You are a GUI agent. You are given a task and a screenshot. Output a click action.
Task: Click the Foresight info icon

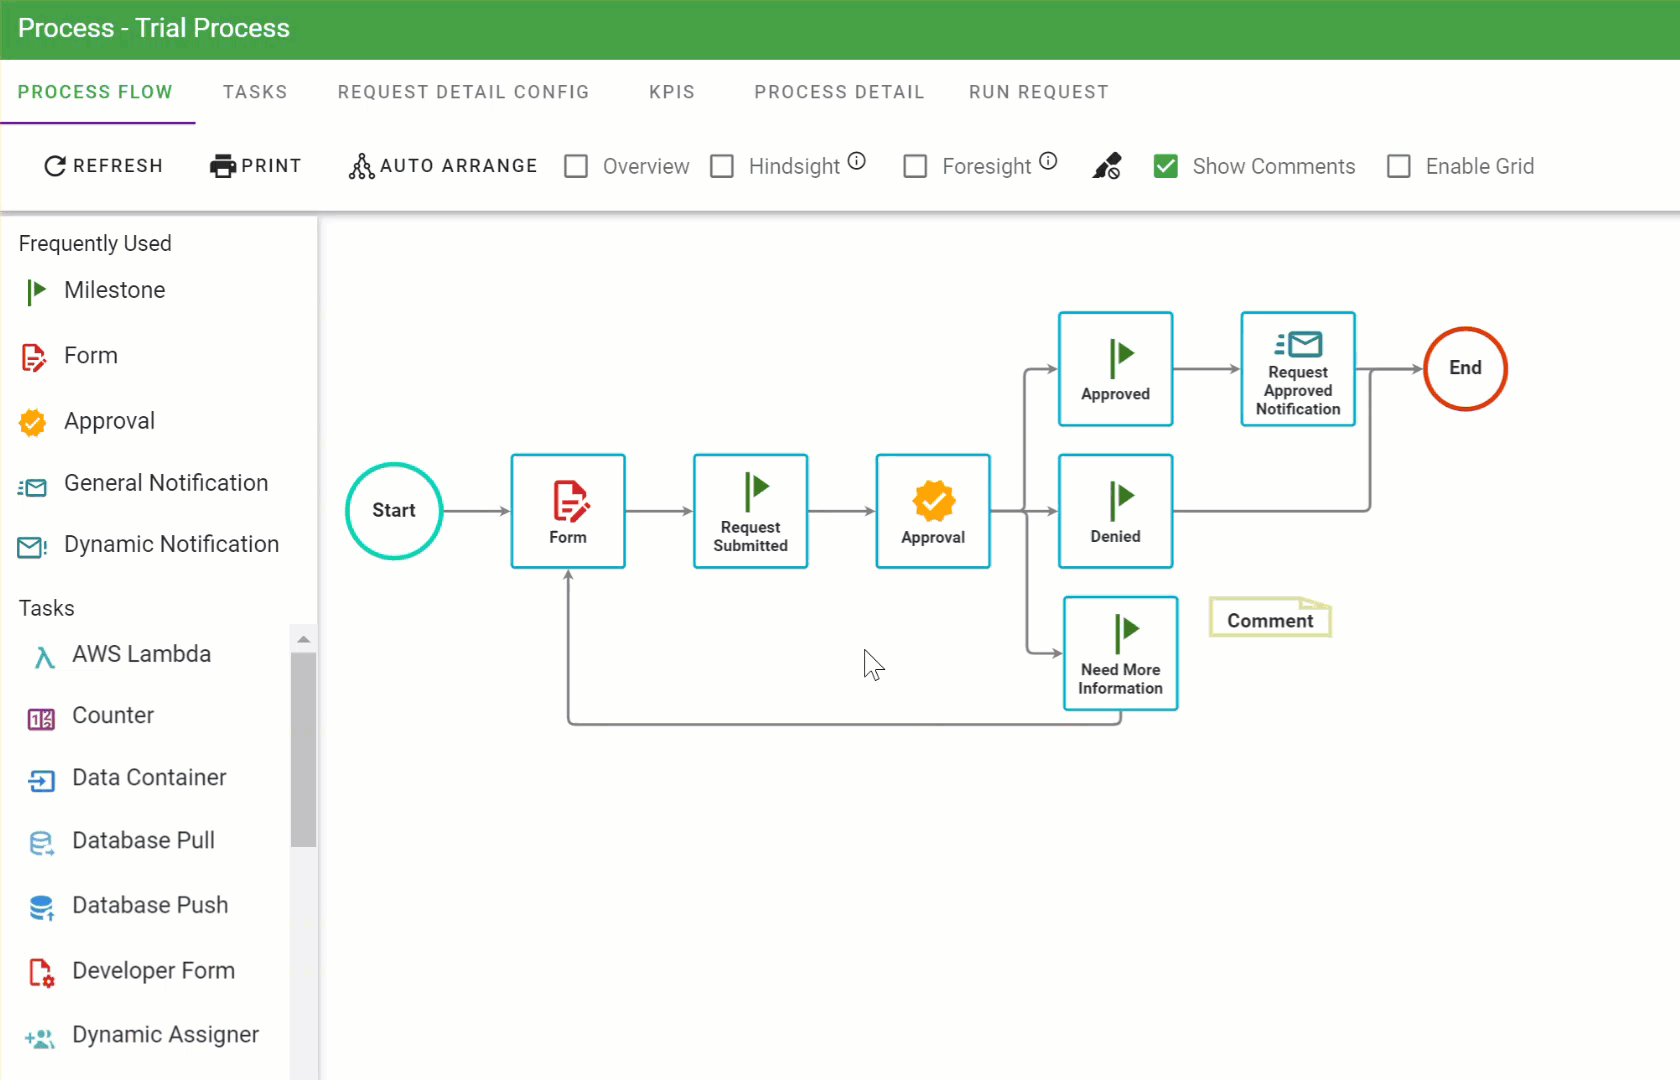[1048, 161]
